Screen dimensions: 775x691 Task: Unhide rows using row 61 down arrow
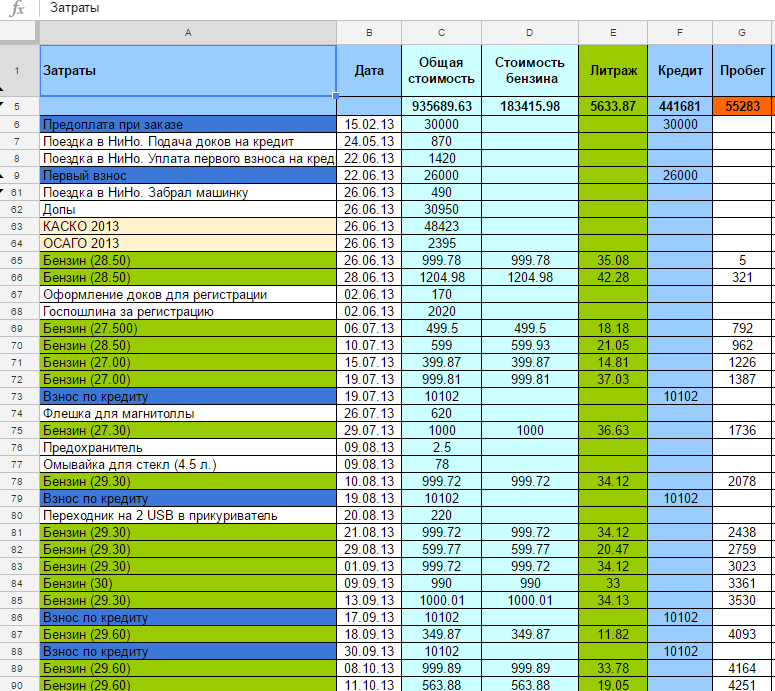pos(3,191)
